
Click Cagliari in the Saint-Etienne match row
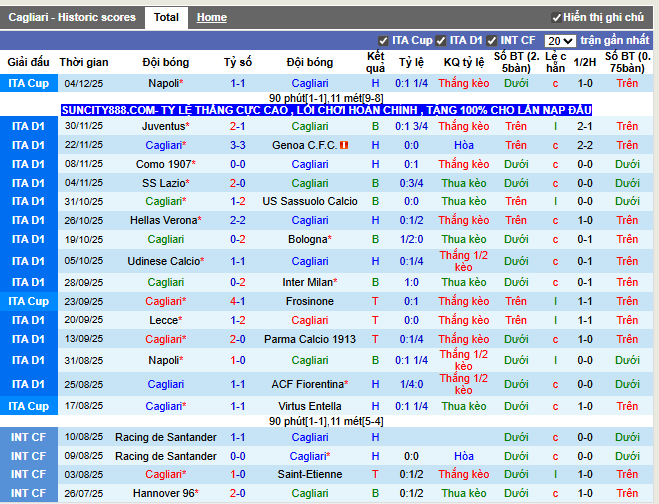[x=166, y=474]
